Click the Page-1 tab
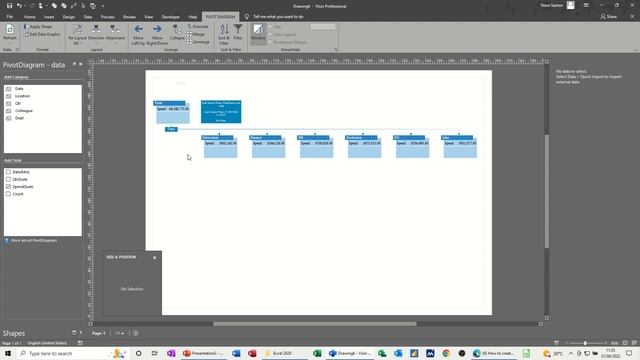The image size is (640, 360). 98,333
